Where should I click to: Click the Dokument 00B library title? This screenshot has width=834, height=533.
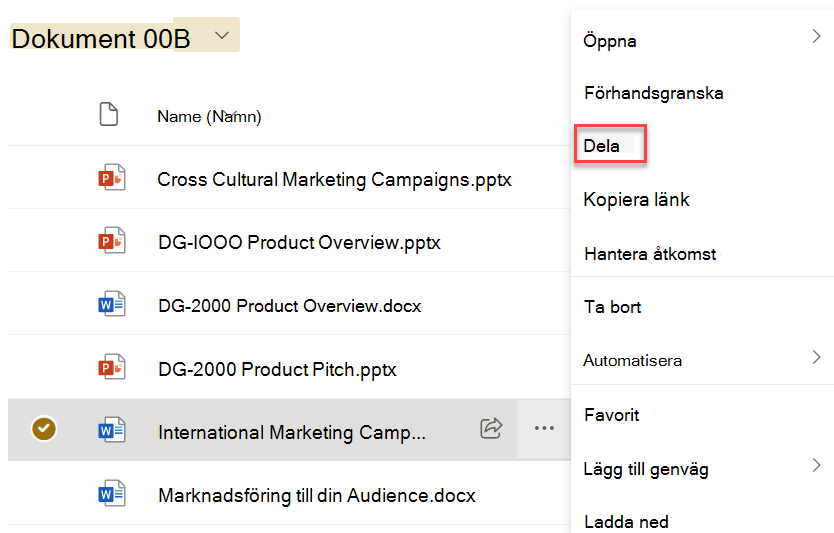(101, 39)
